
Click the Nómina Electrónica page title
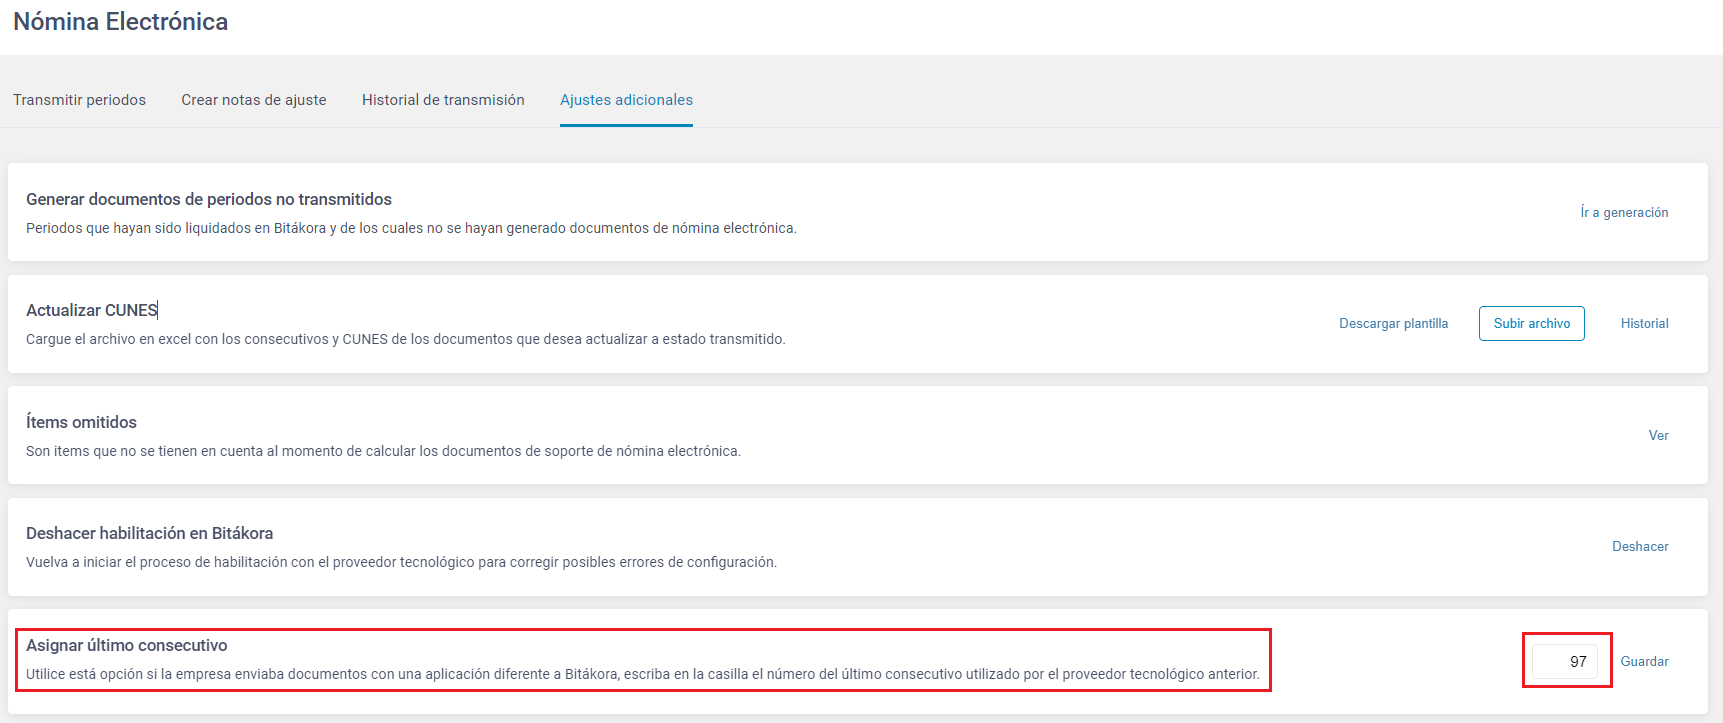click(120, 22)
